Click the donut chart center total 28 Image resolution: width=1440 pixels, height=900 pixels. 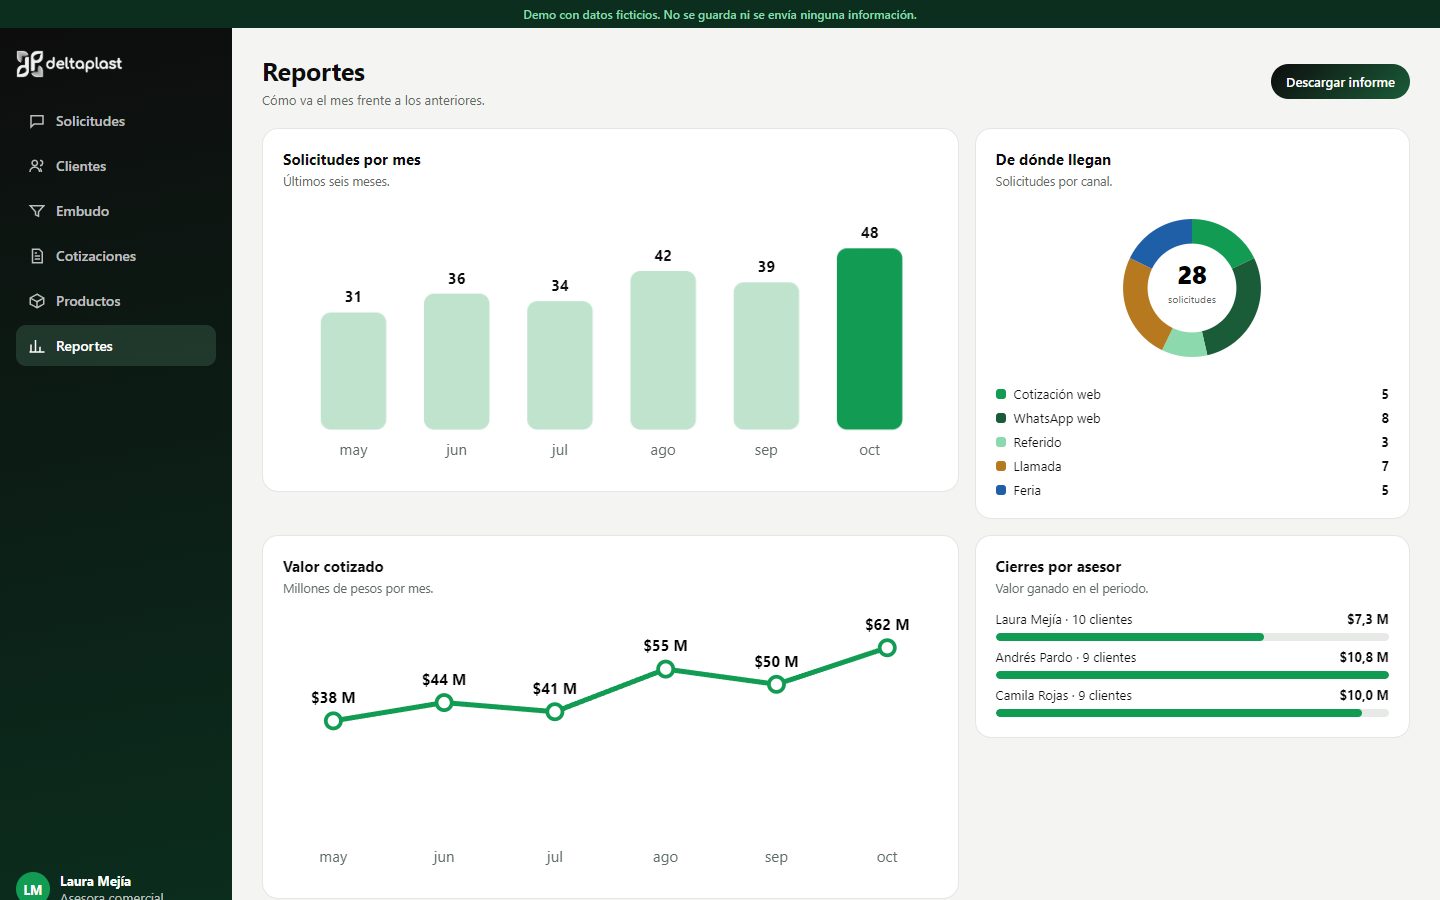point(1192,275)
